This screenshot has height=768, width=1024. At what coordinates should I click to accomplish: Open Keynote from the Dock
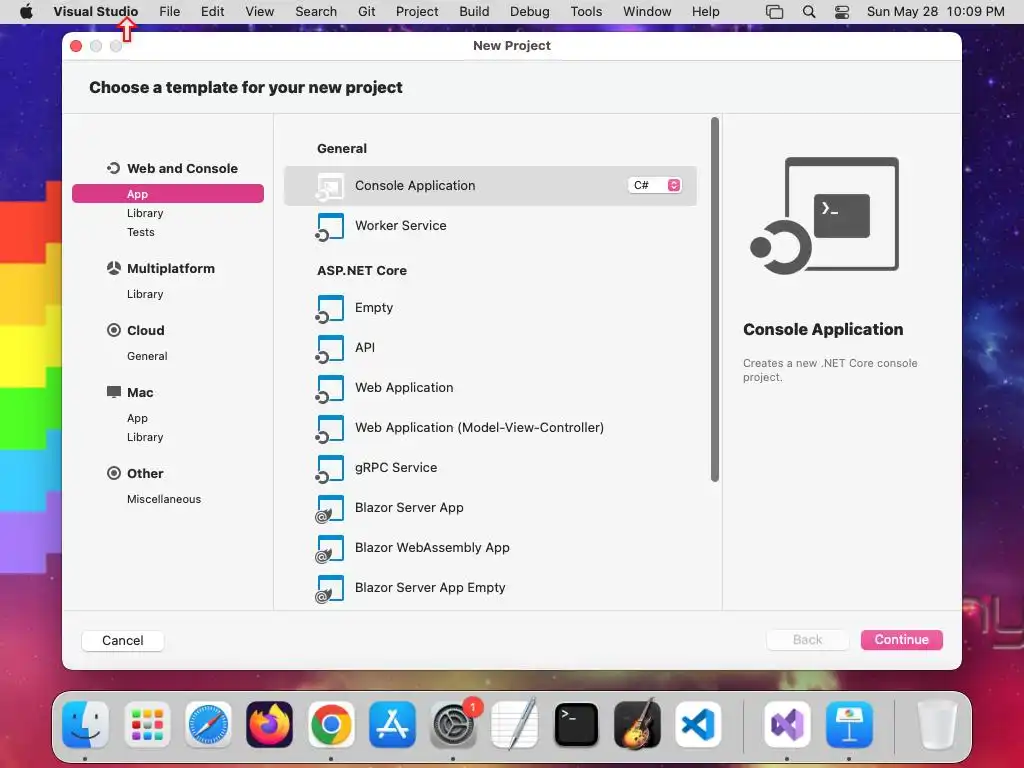click(849, 724)
